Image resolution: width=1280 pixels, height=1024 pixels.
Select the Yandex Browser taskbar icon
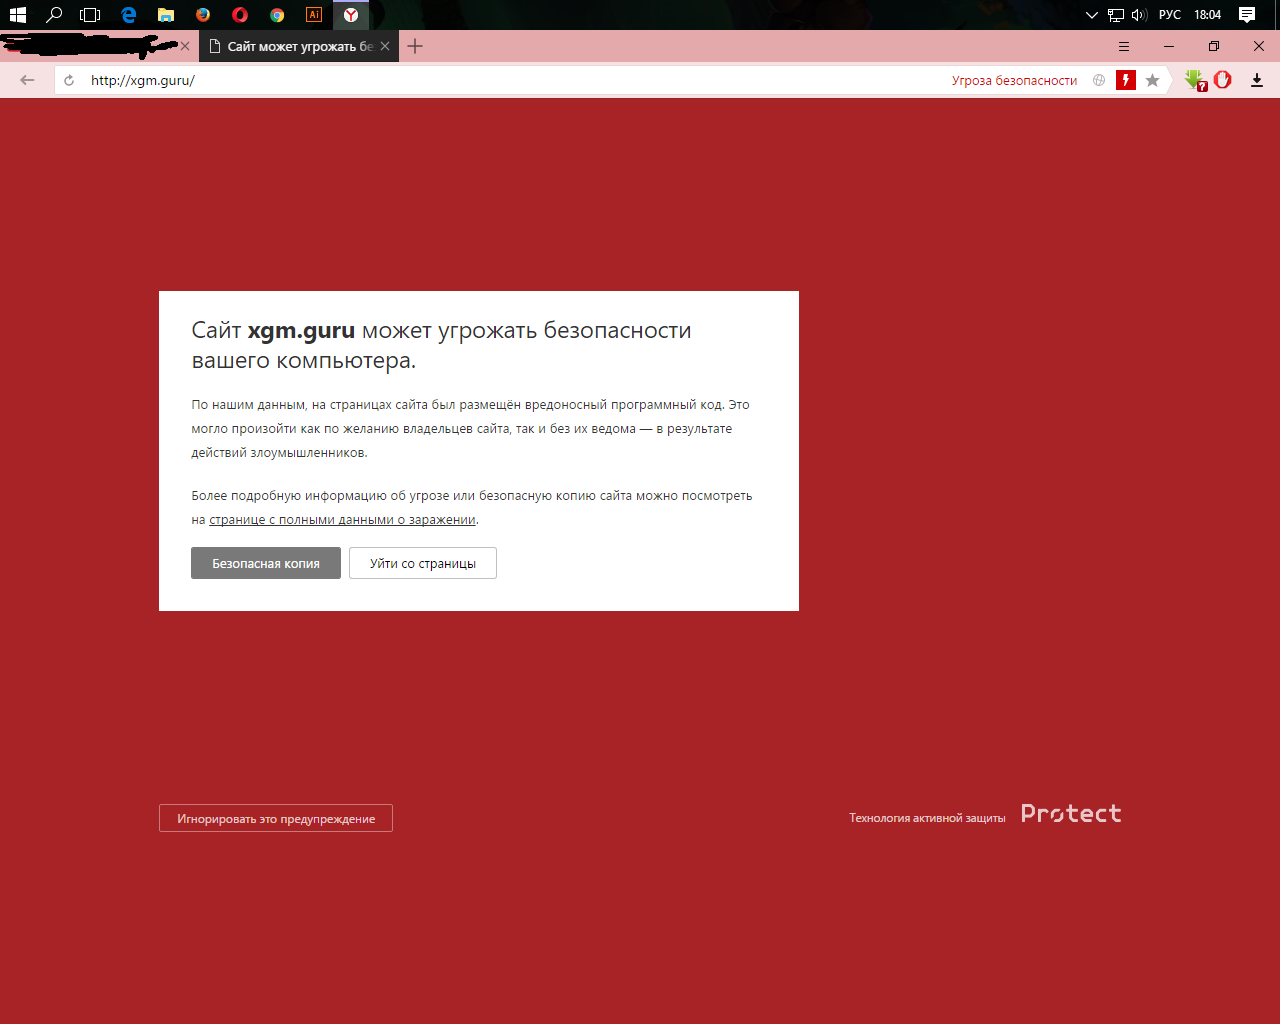(351, 15)
